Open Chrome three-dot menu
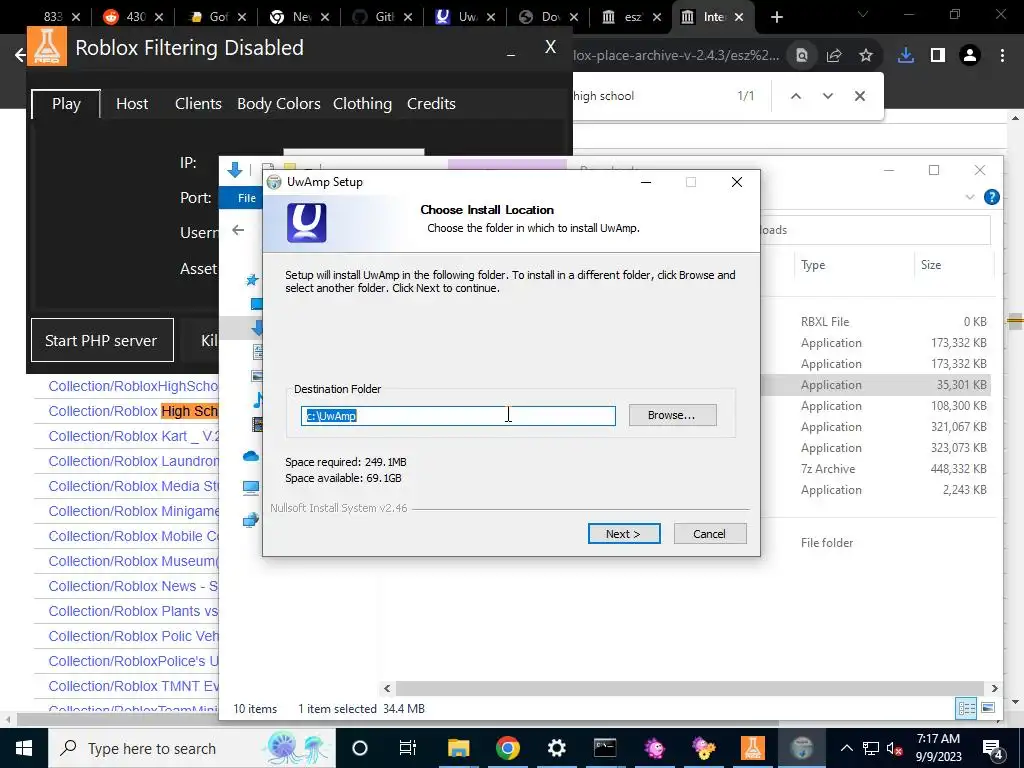Image resolution: width=1024 pixels, height=768 pixels. [x=1002, y=56]
